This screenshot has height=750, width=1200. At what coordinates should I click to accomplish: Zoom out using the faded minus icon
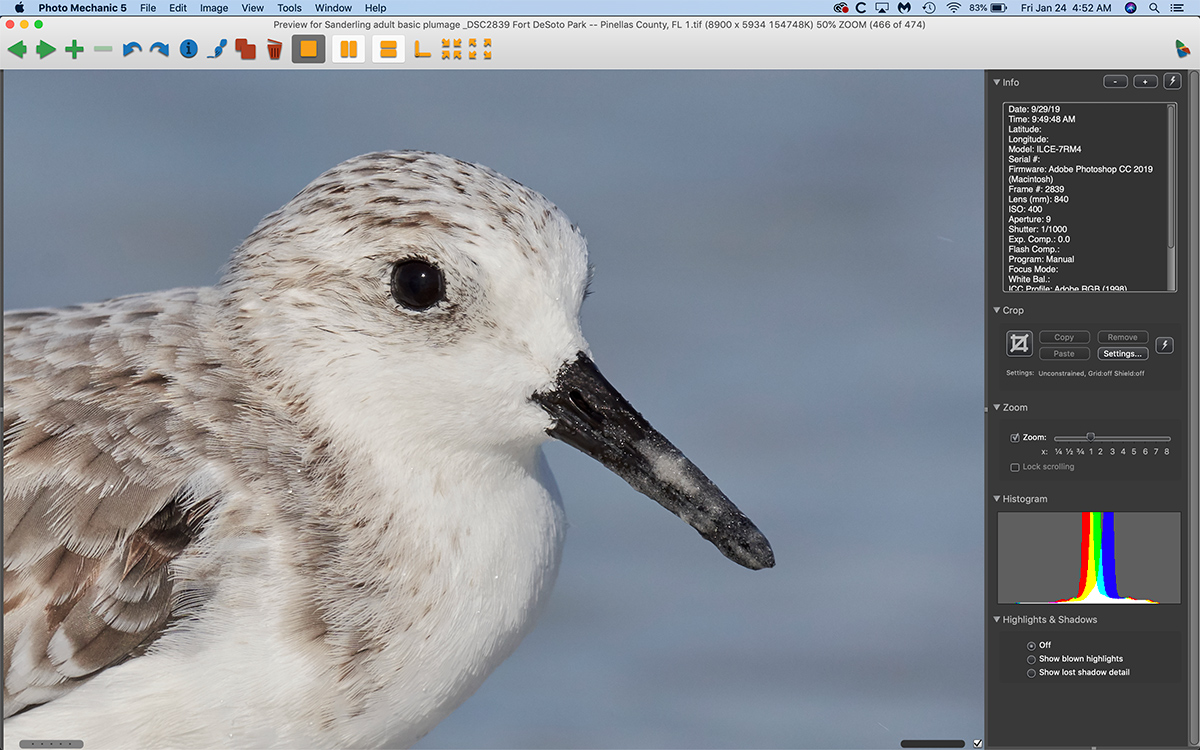tap(103, 49)
